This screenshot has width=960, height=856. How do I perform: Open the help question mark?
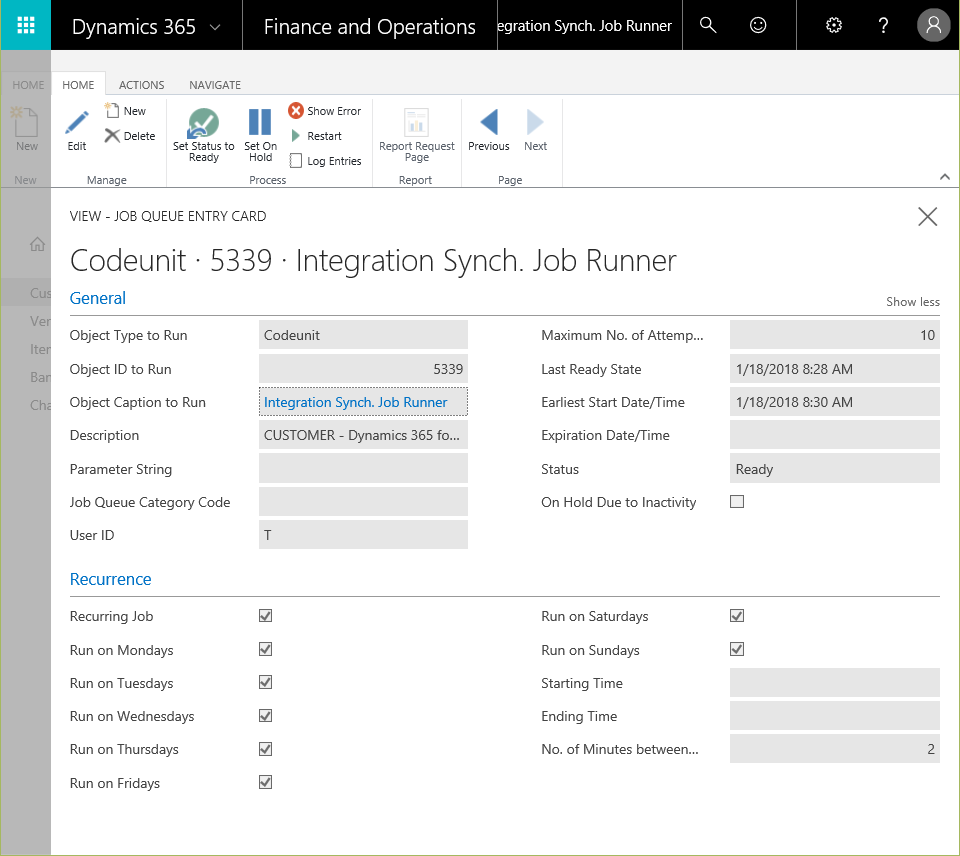tap(883, 25)
